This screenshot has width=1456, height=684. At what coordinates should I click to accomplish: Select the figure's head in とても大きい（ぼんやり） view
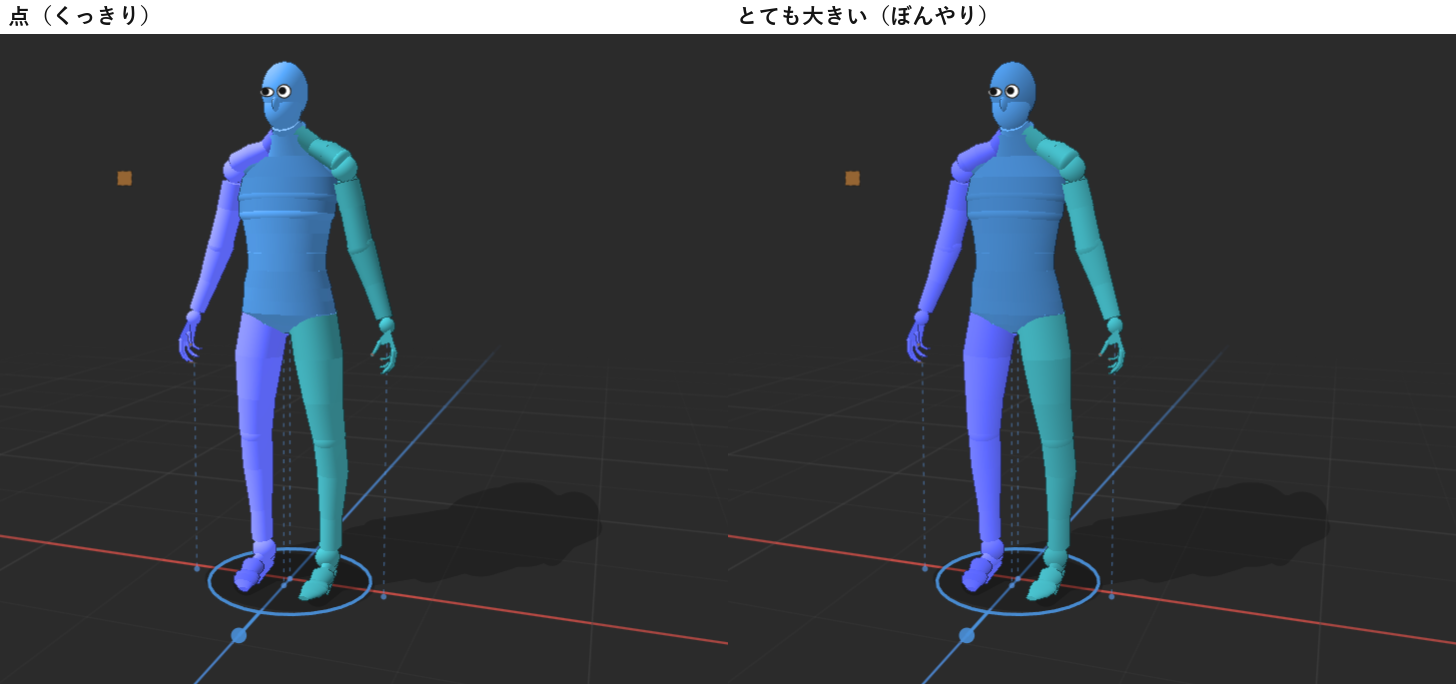tap(1014, 95)
